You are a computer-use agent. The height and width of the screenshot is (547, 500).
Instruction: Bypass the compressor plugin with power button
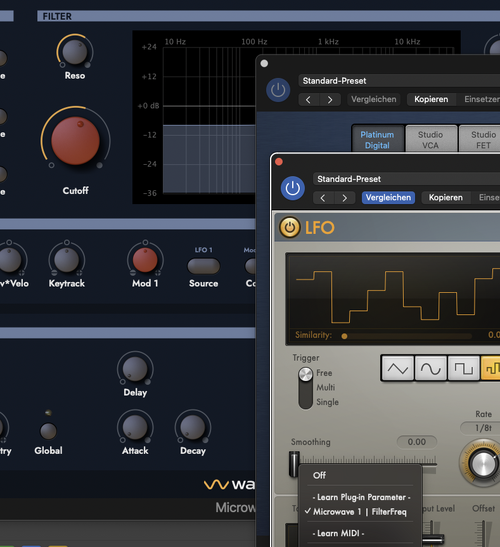pos(278,90)
